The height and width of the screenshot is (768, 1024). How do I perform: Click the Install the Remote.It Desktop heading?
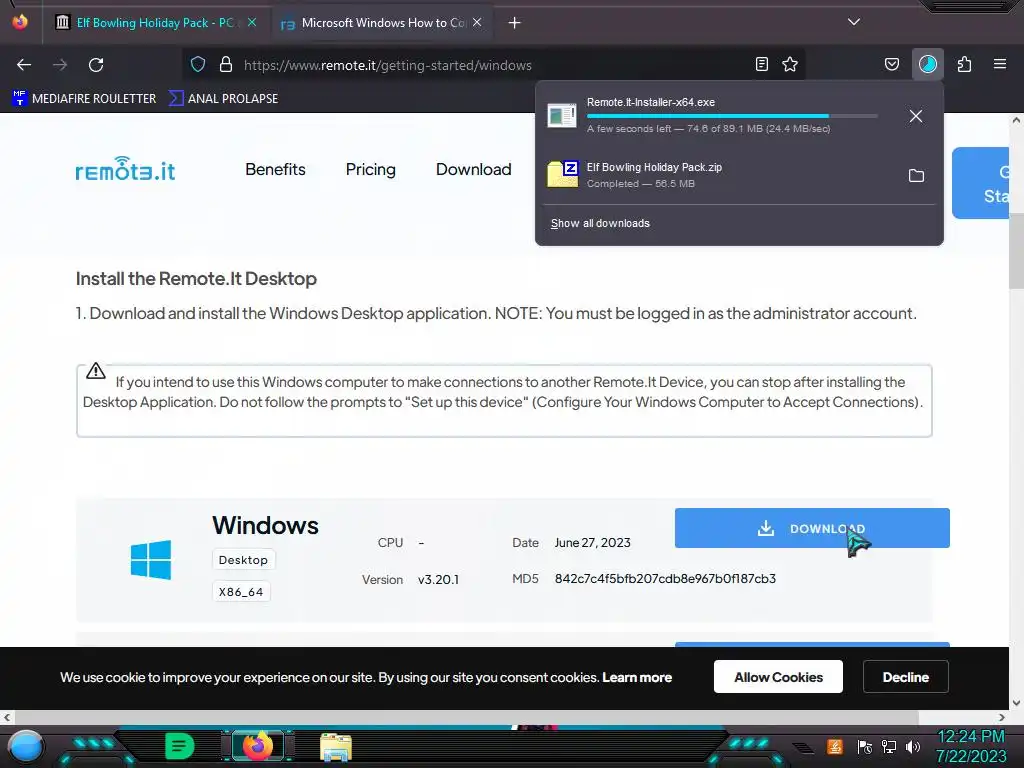tap(196, 279)
